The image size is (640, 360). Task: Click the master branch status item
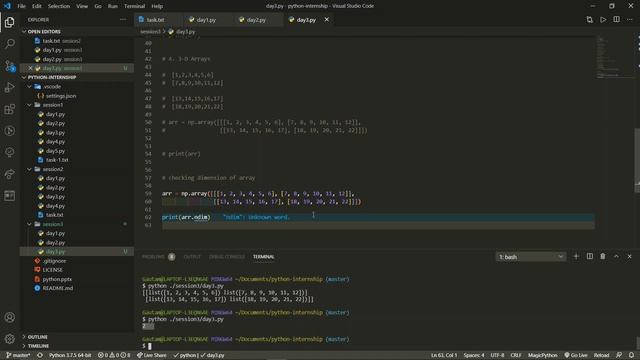[18, 355]
